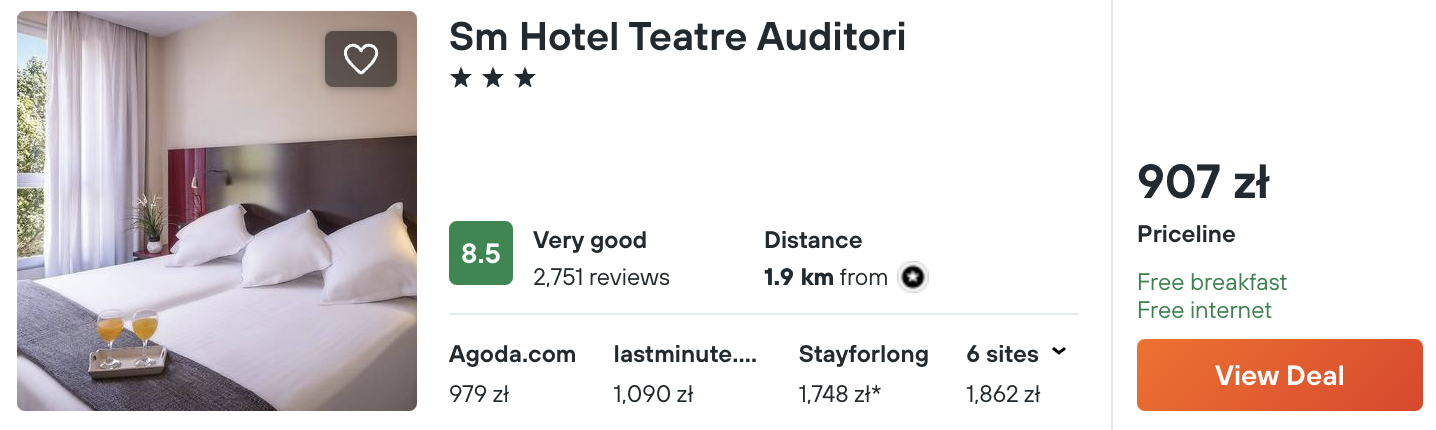Click the Free breakfast perk
This screenshot has width=1436, height=430.
tap(1212, 282)
